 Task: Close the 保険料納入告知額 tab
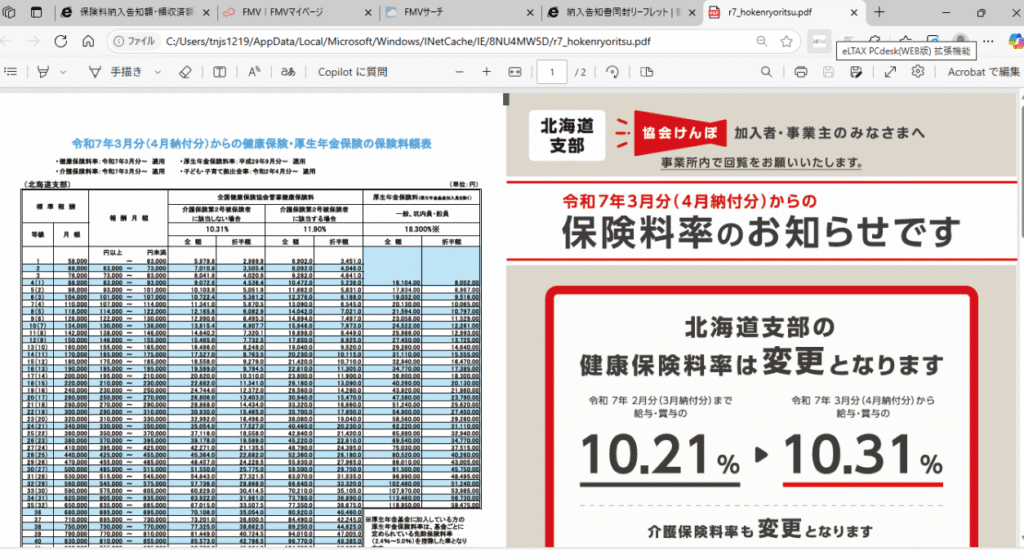[x=206, y=12]
